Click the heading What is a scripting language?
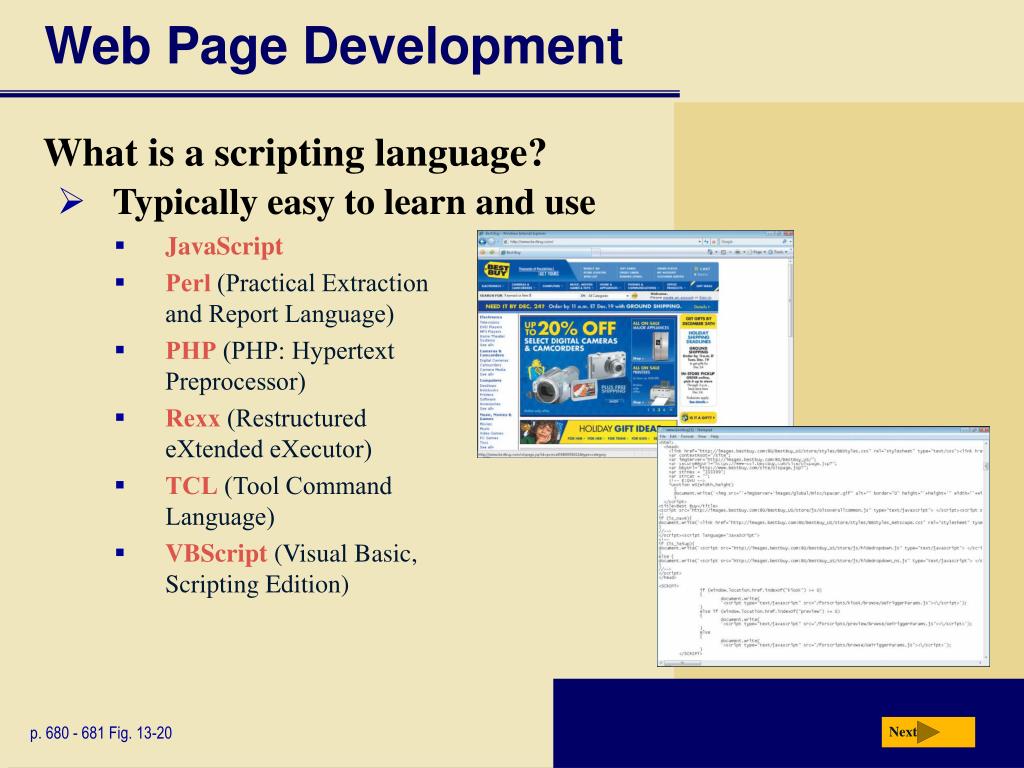This screenshot has height=768, width=1024. 295,153
